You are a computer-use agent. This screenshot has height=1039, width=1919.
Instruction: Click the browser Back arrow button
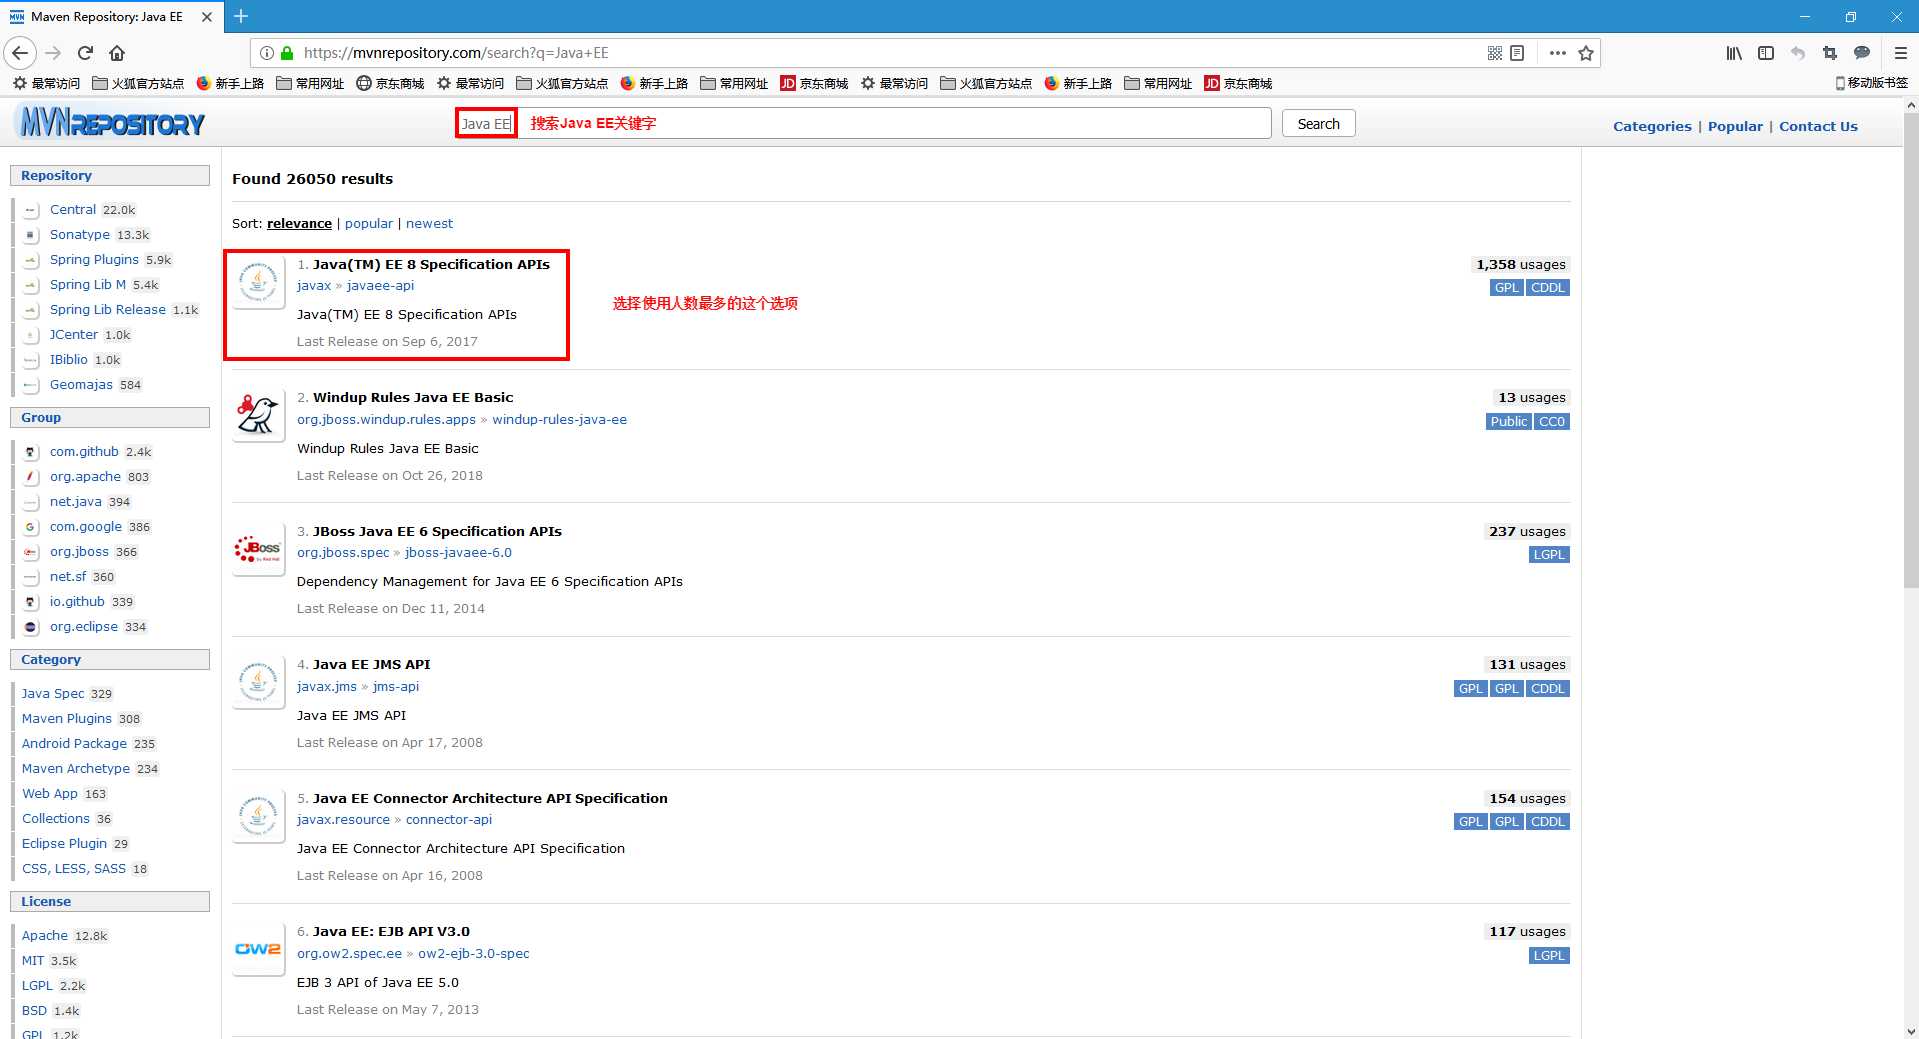pos(20,53)
